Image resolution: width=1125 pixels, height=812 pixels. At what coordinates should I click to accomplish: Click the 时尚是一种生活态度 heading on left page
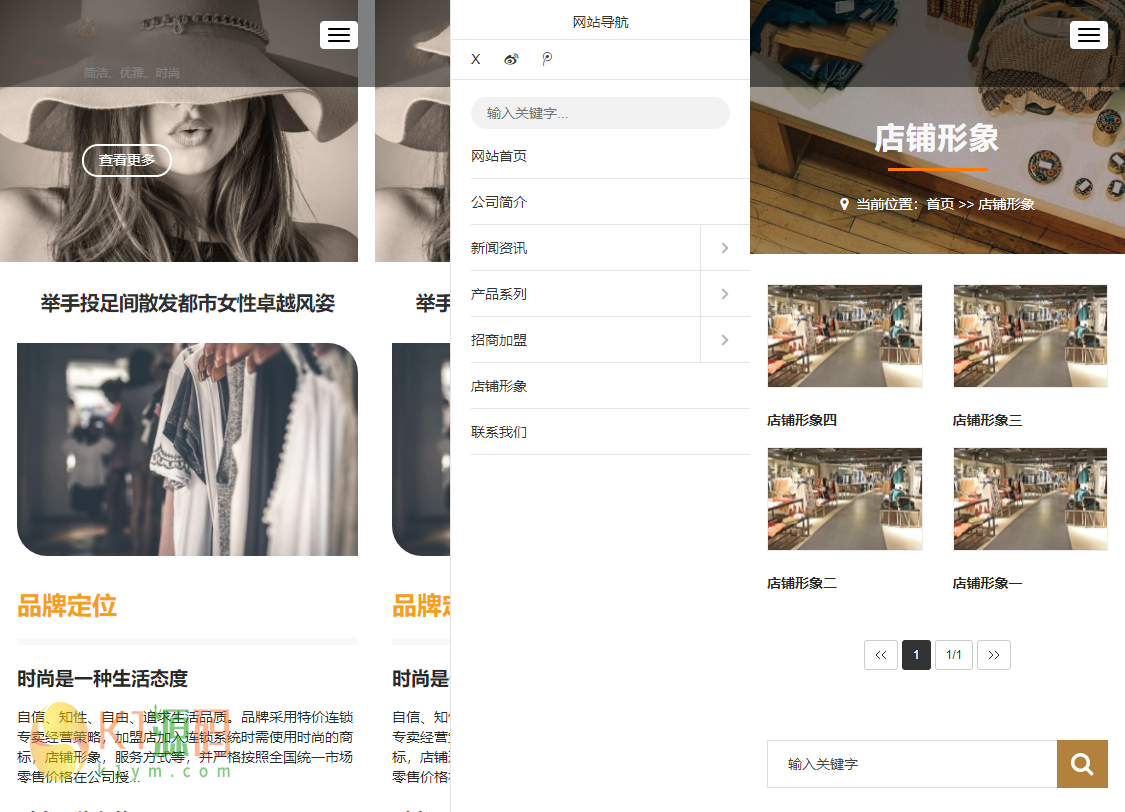coord(103,678)
